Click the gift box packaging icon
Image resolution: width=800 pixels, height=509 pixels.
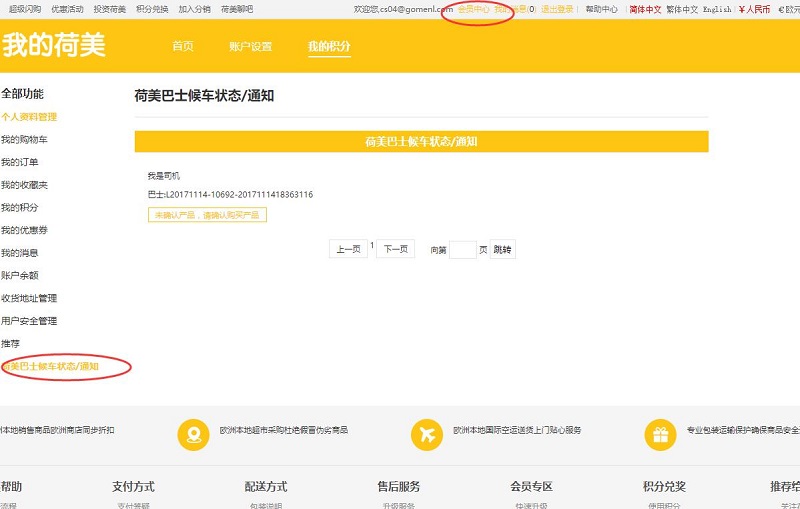(661, 435)
